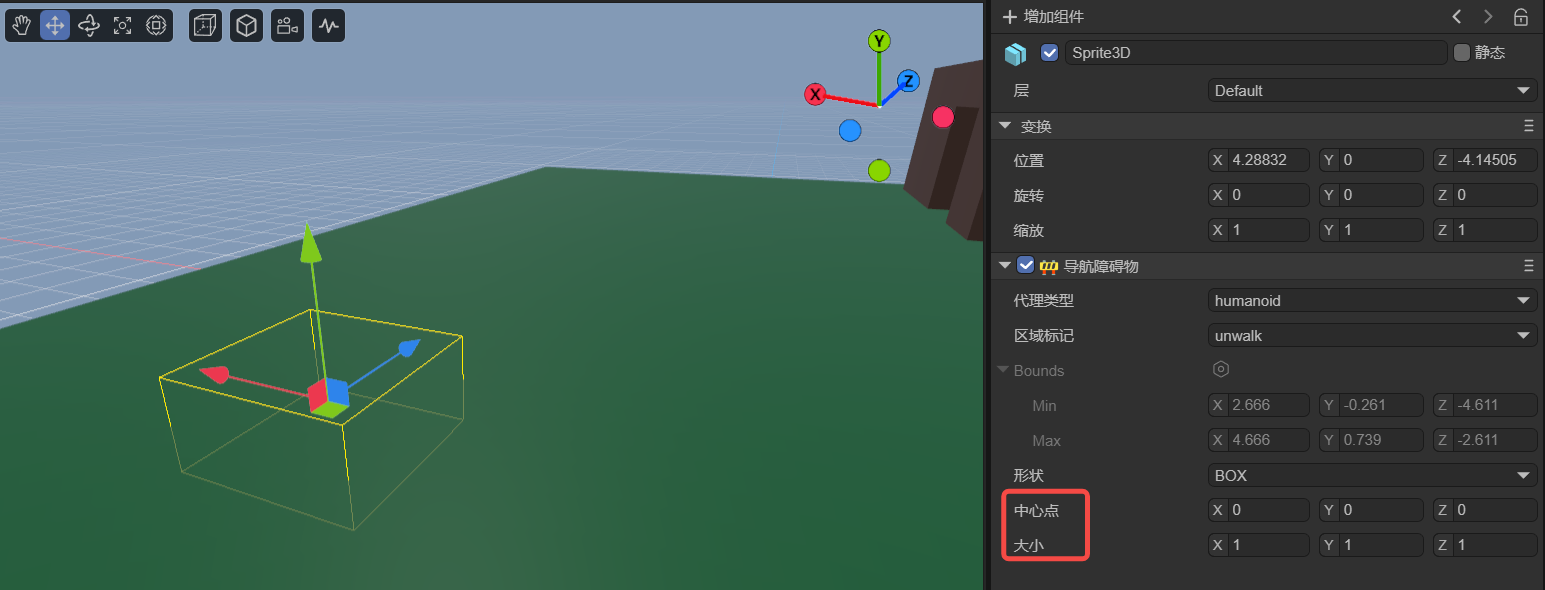This screenshot has width=1545, height=590.
Task: Click the camera settings icon
Action: 287,26
